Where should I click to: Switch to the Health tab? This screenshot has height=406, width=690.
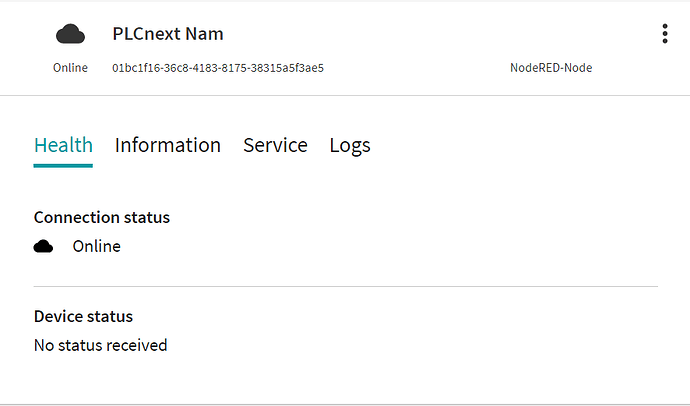pos(63,145)
